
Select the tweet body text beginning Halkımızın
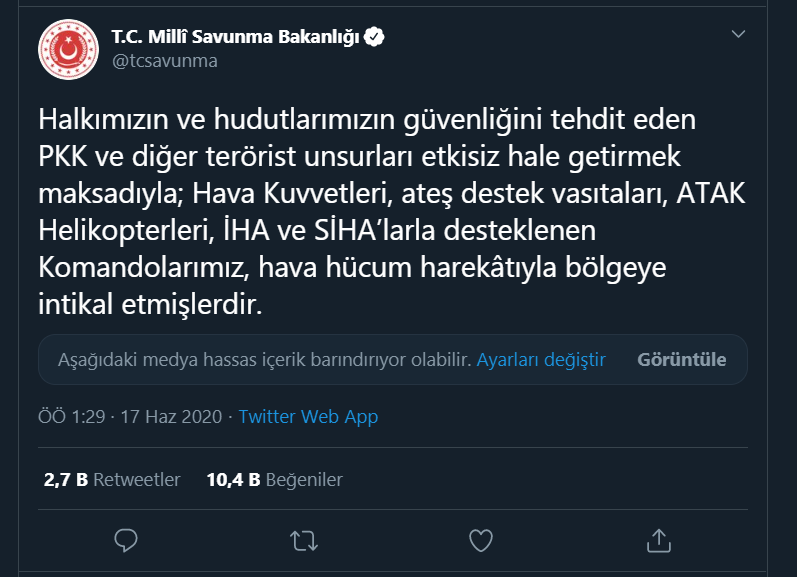391,211
